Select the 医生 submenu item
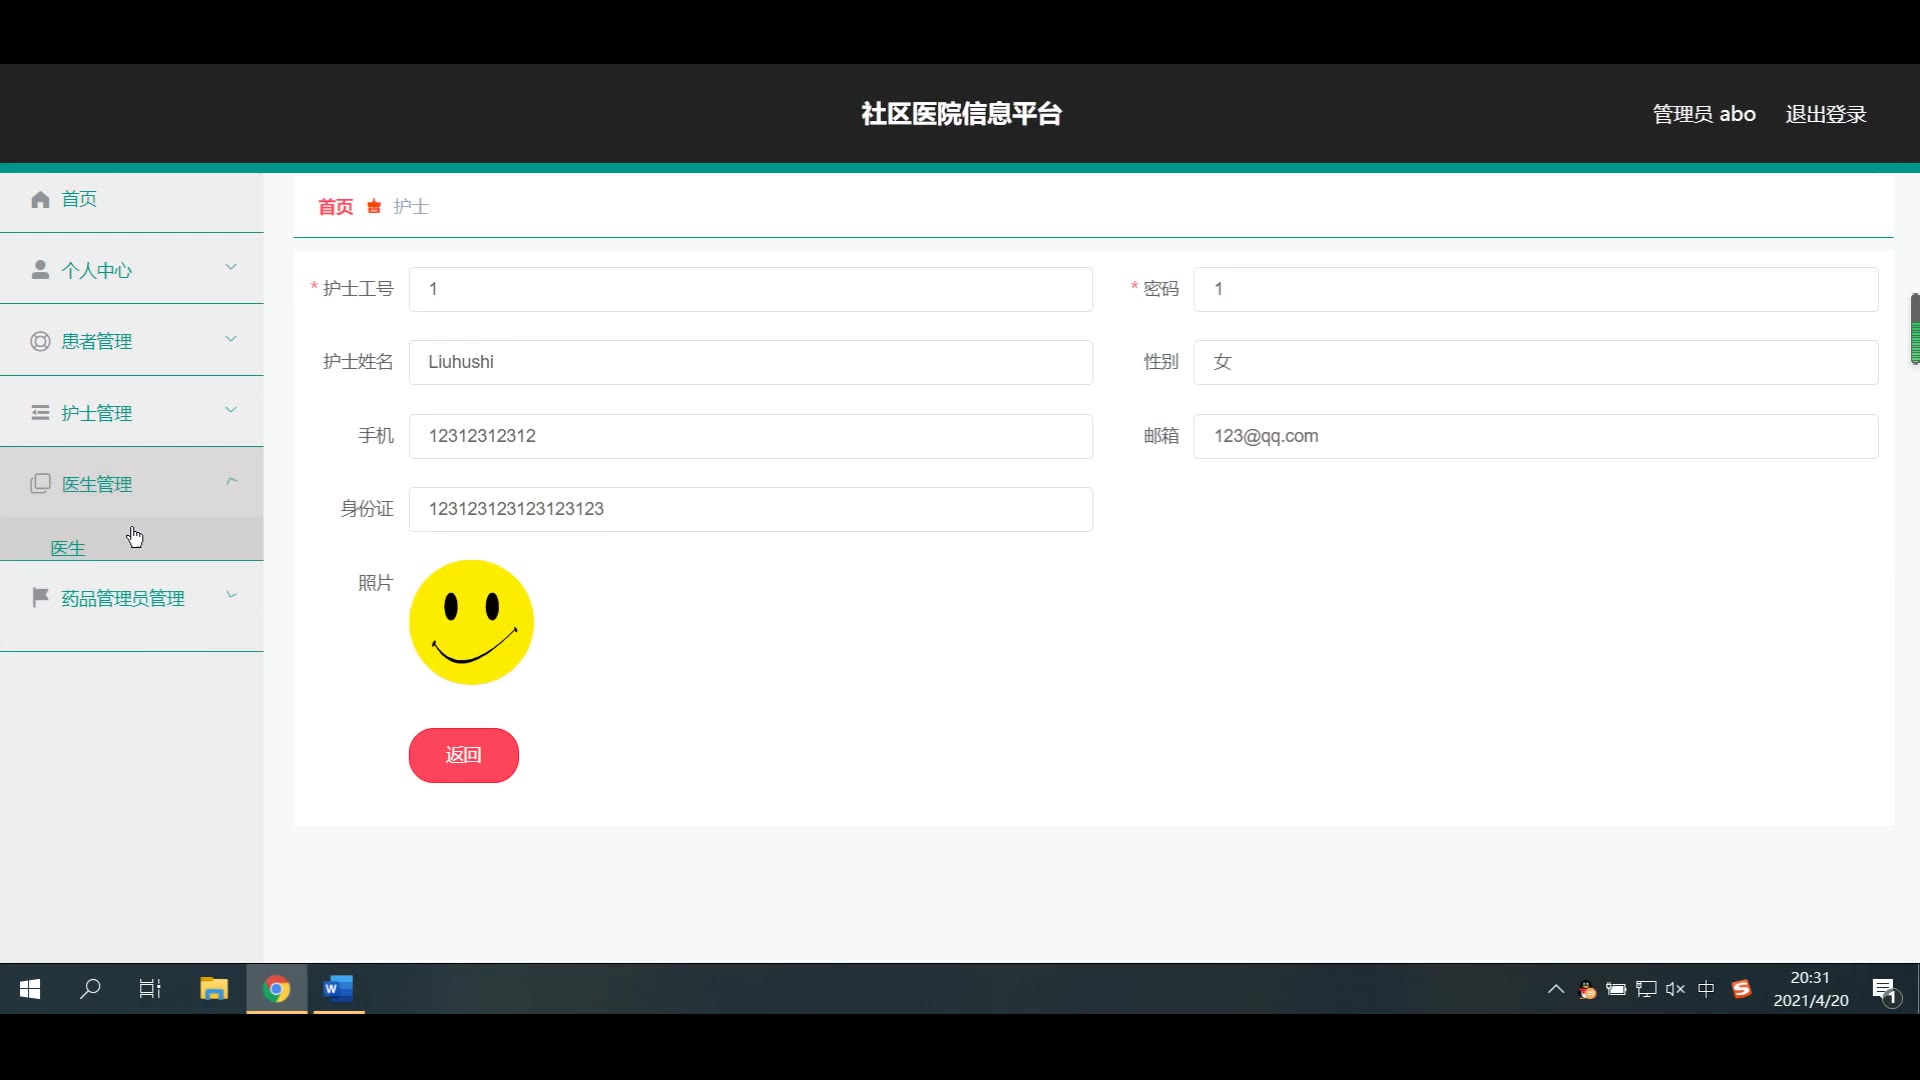The height and width of the screenshot is (1080, 1920). point(68,548)
